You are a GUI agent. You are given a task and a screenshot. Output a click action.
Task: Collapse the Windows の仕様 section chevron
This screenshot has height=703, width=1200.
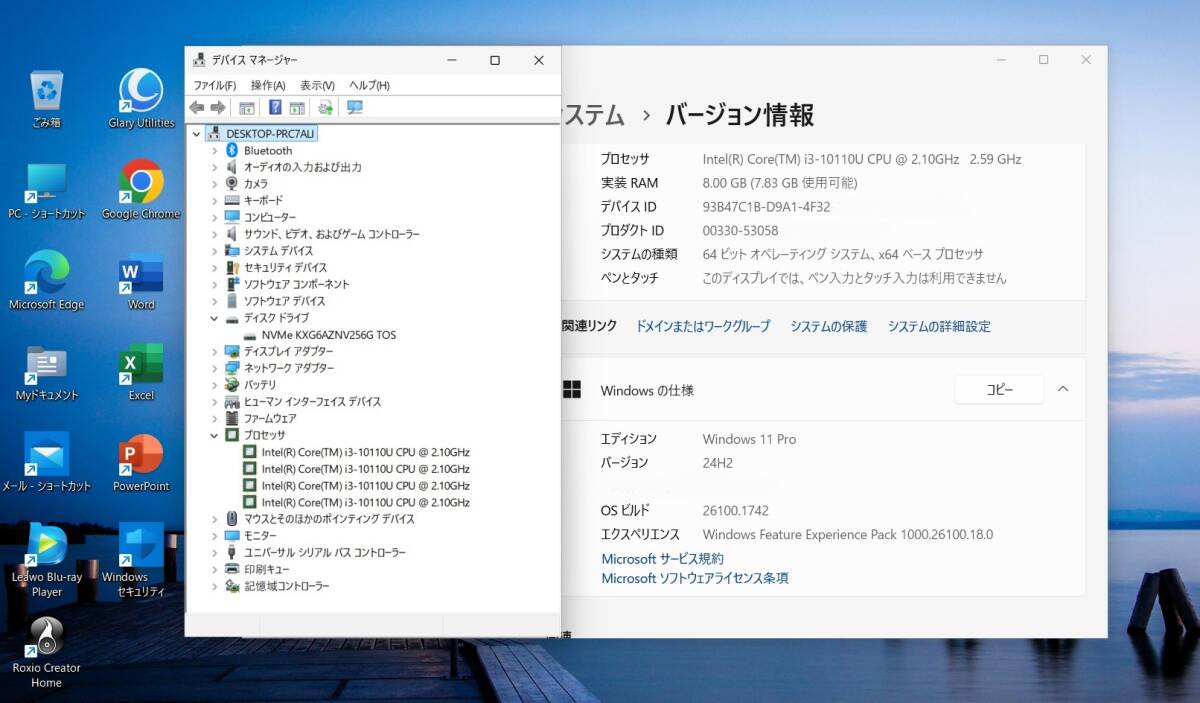click(1063, 390)
